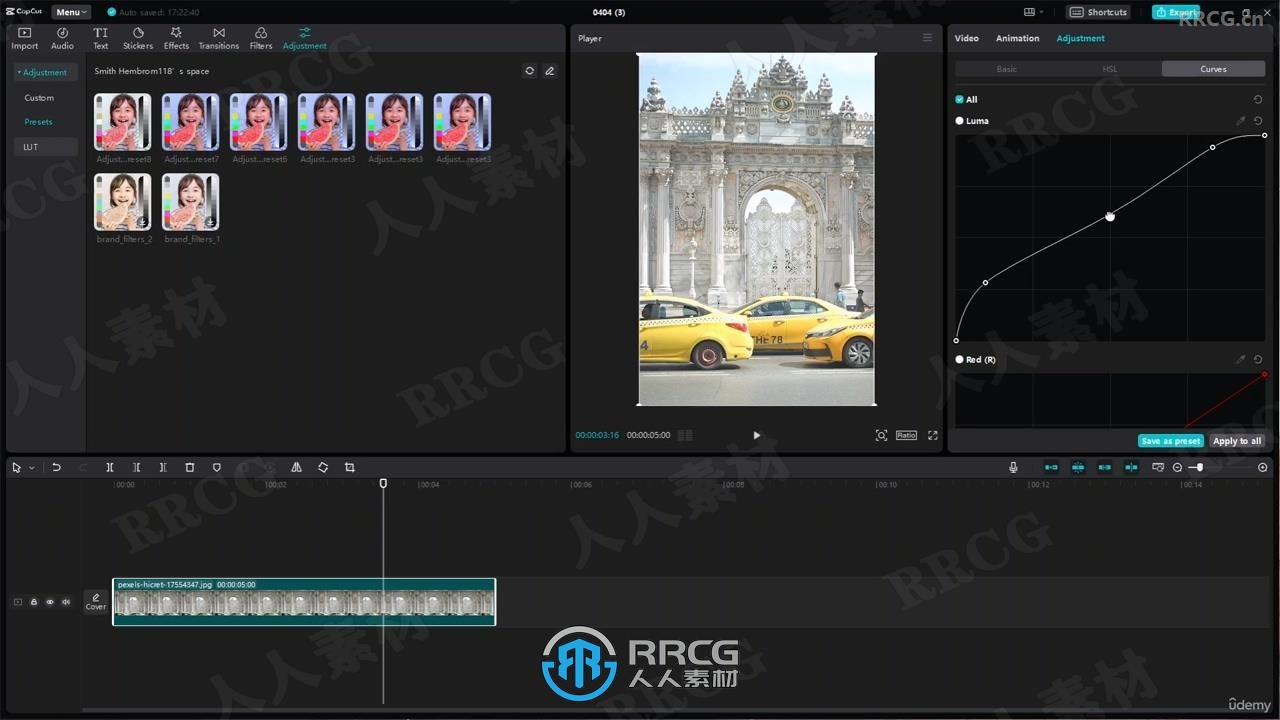The image size is (1280, 720).
Task: Click the marker shield icon in timeline toolbar
Action: 217,467
